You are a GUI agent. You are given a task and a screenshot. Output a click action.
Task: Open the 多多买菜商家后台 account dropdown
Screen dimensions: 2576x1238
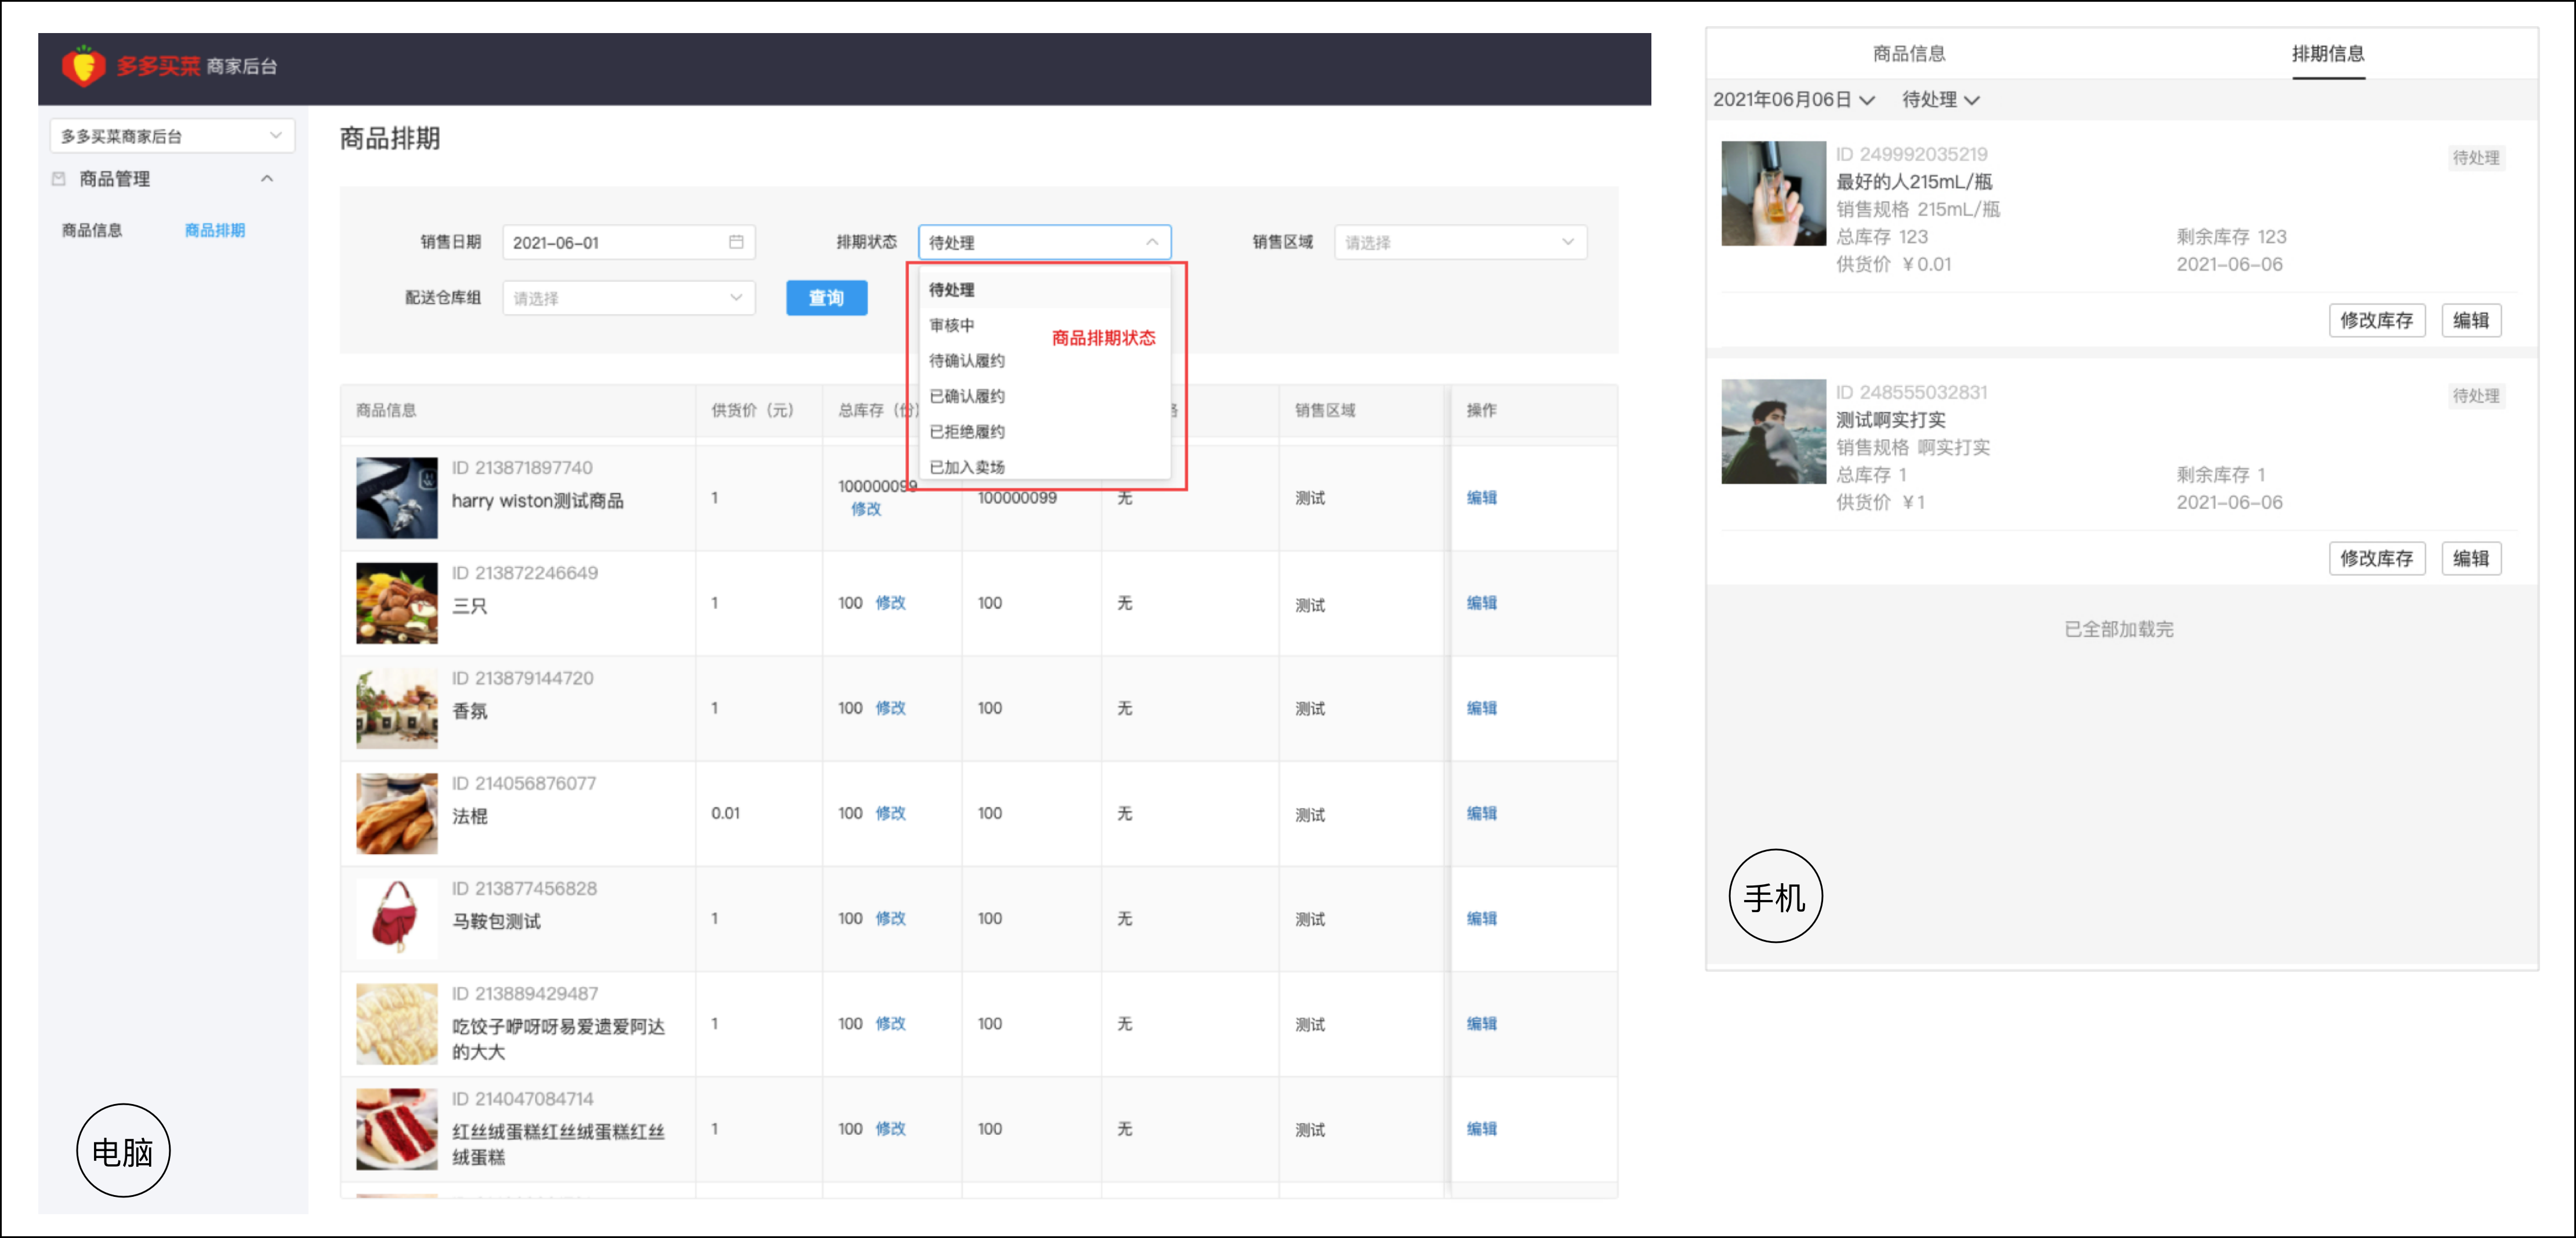click(171, 136)
